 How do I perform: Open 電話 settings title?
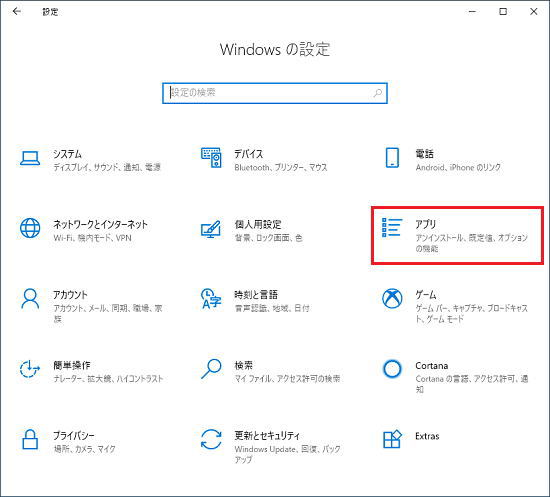[x=424, y=154]
